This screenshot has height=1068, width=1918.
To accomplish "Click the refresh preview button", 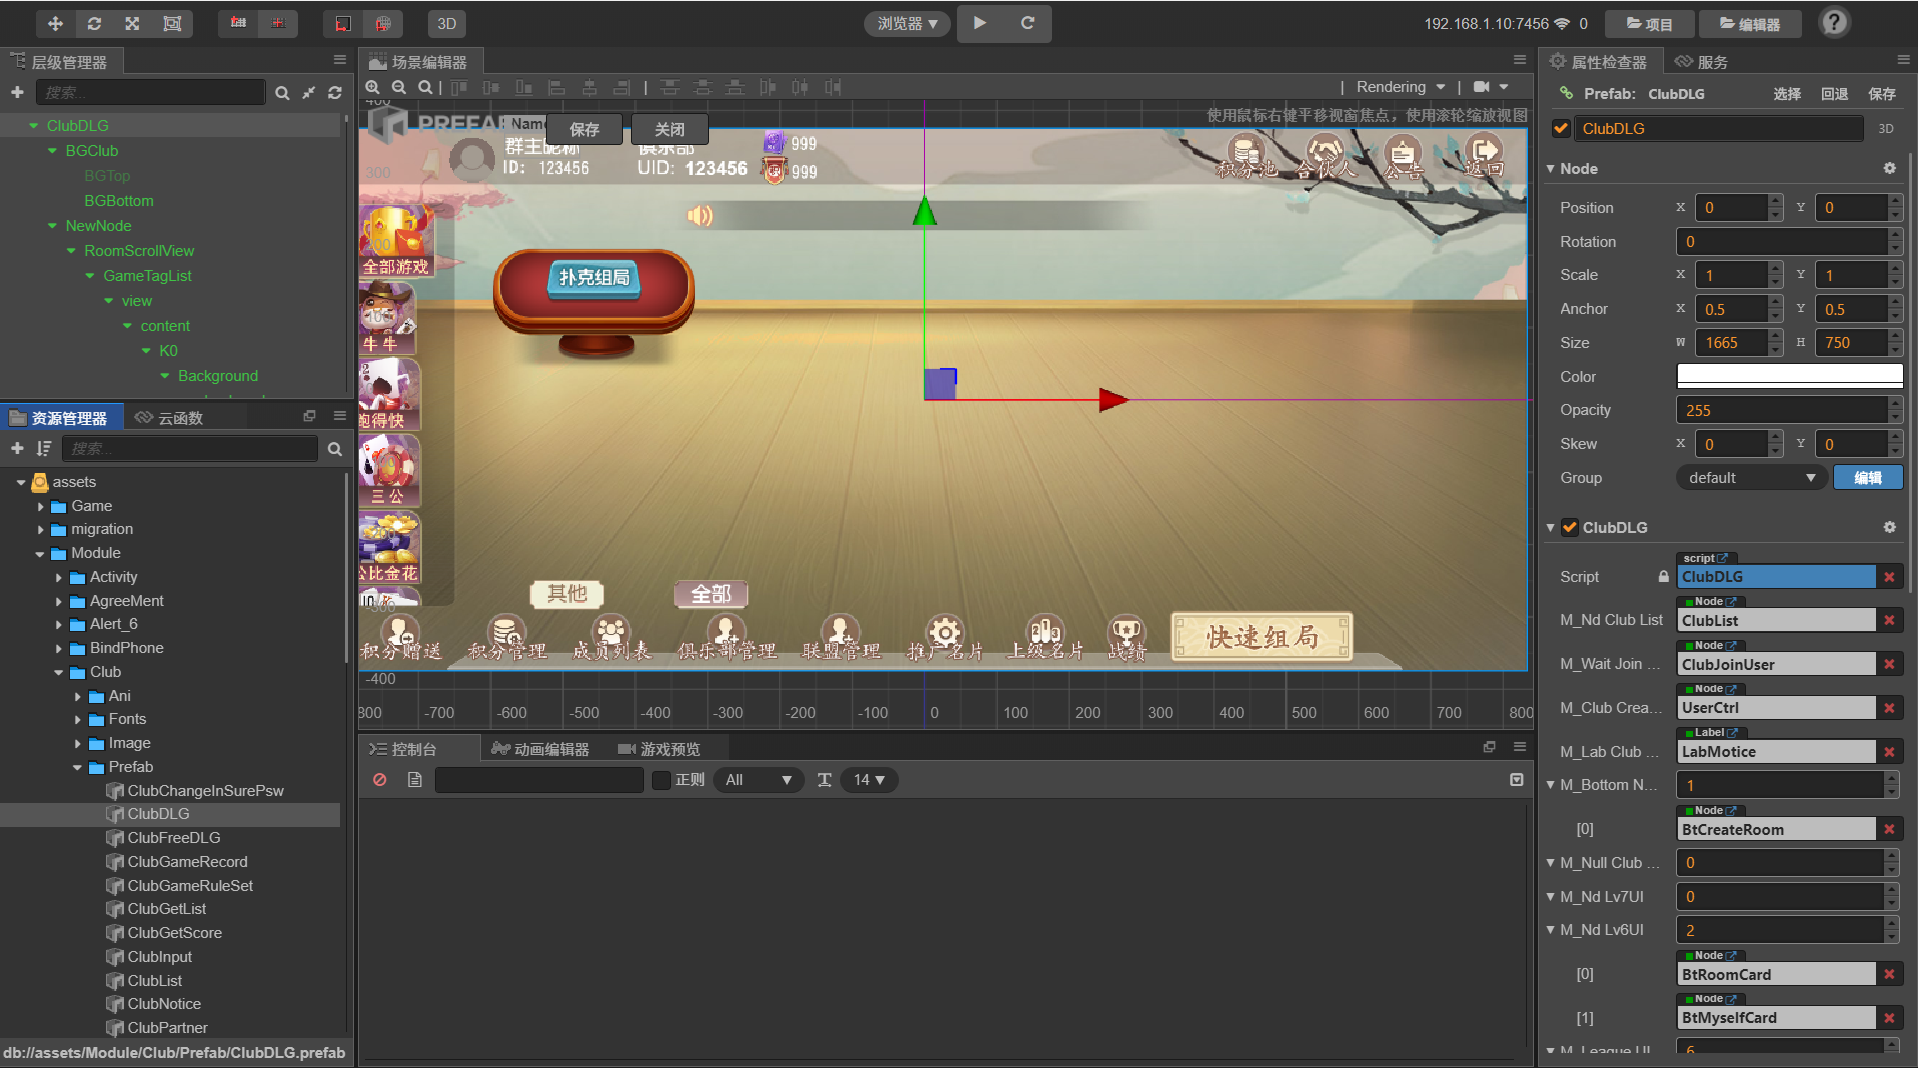I will [1027, 23].
